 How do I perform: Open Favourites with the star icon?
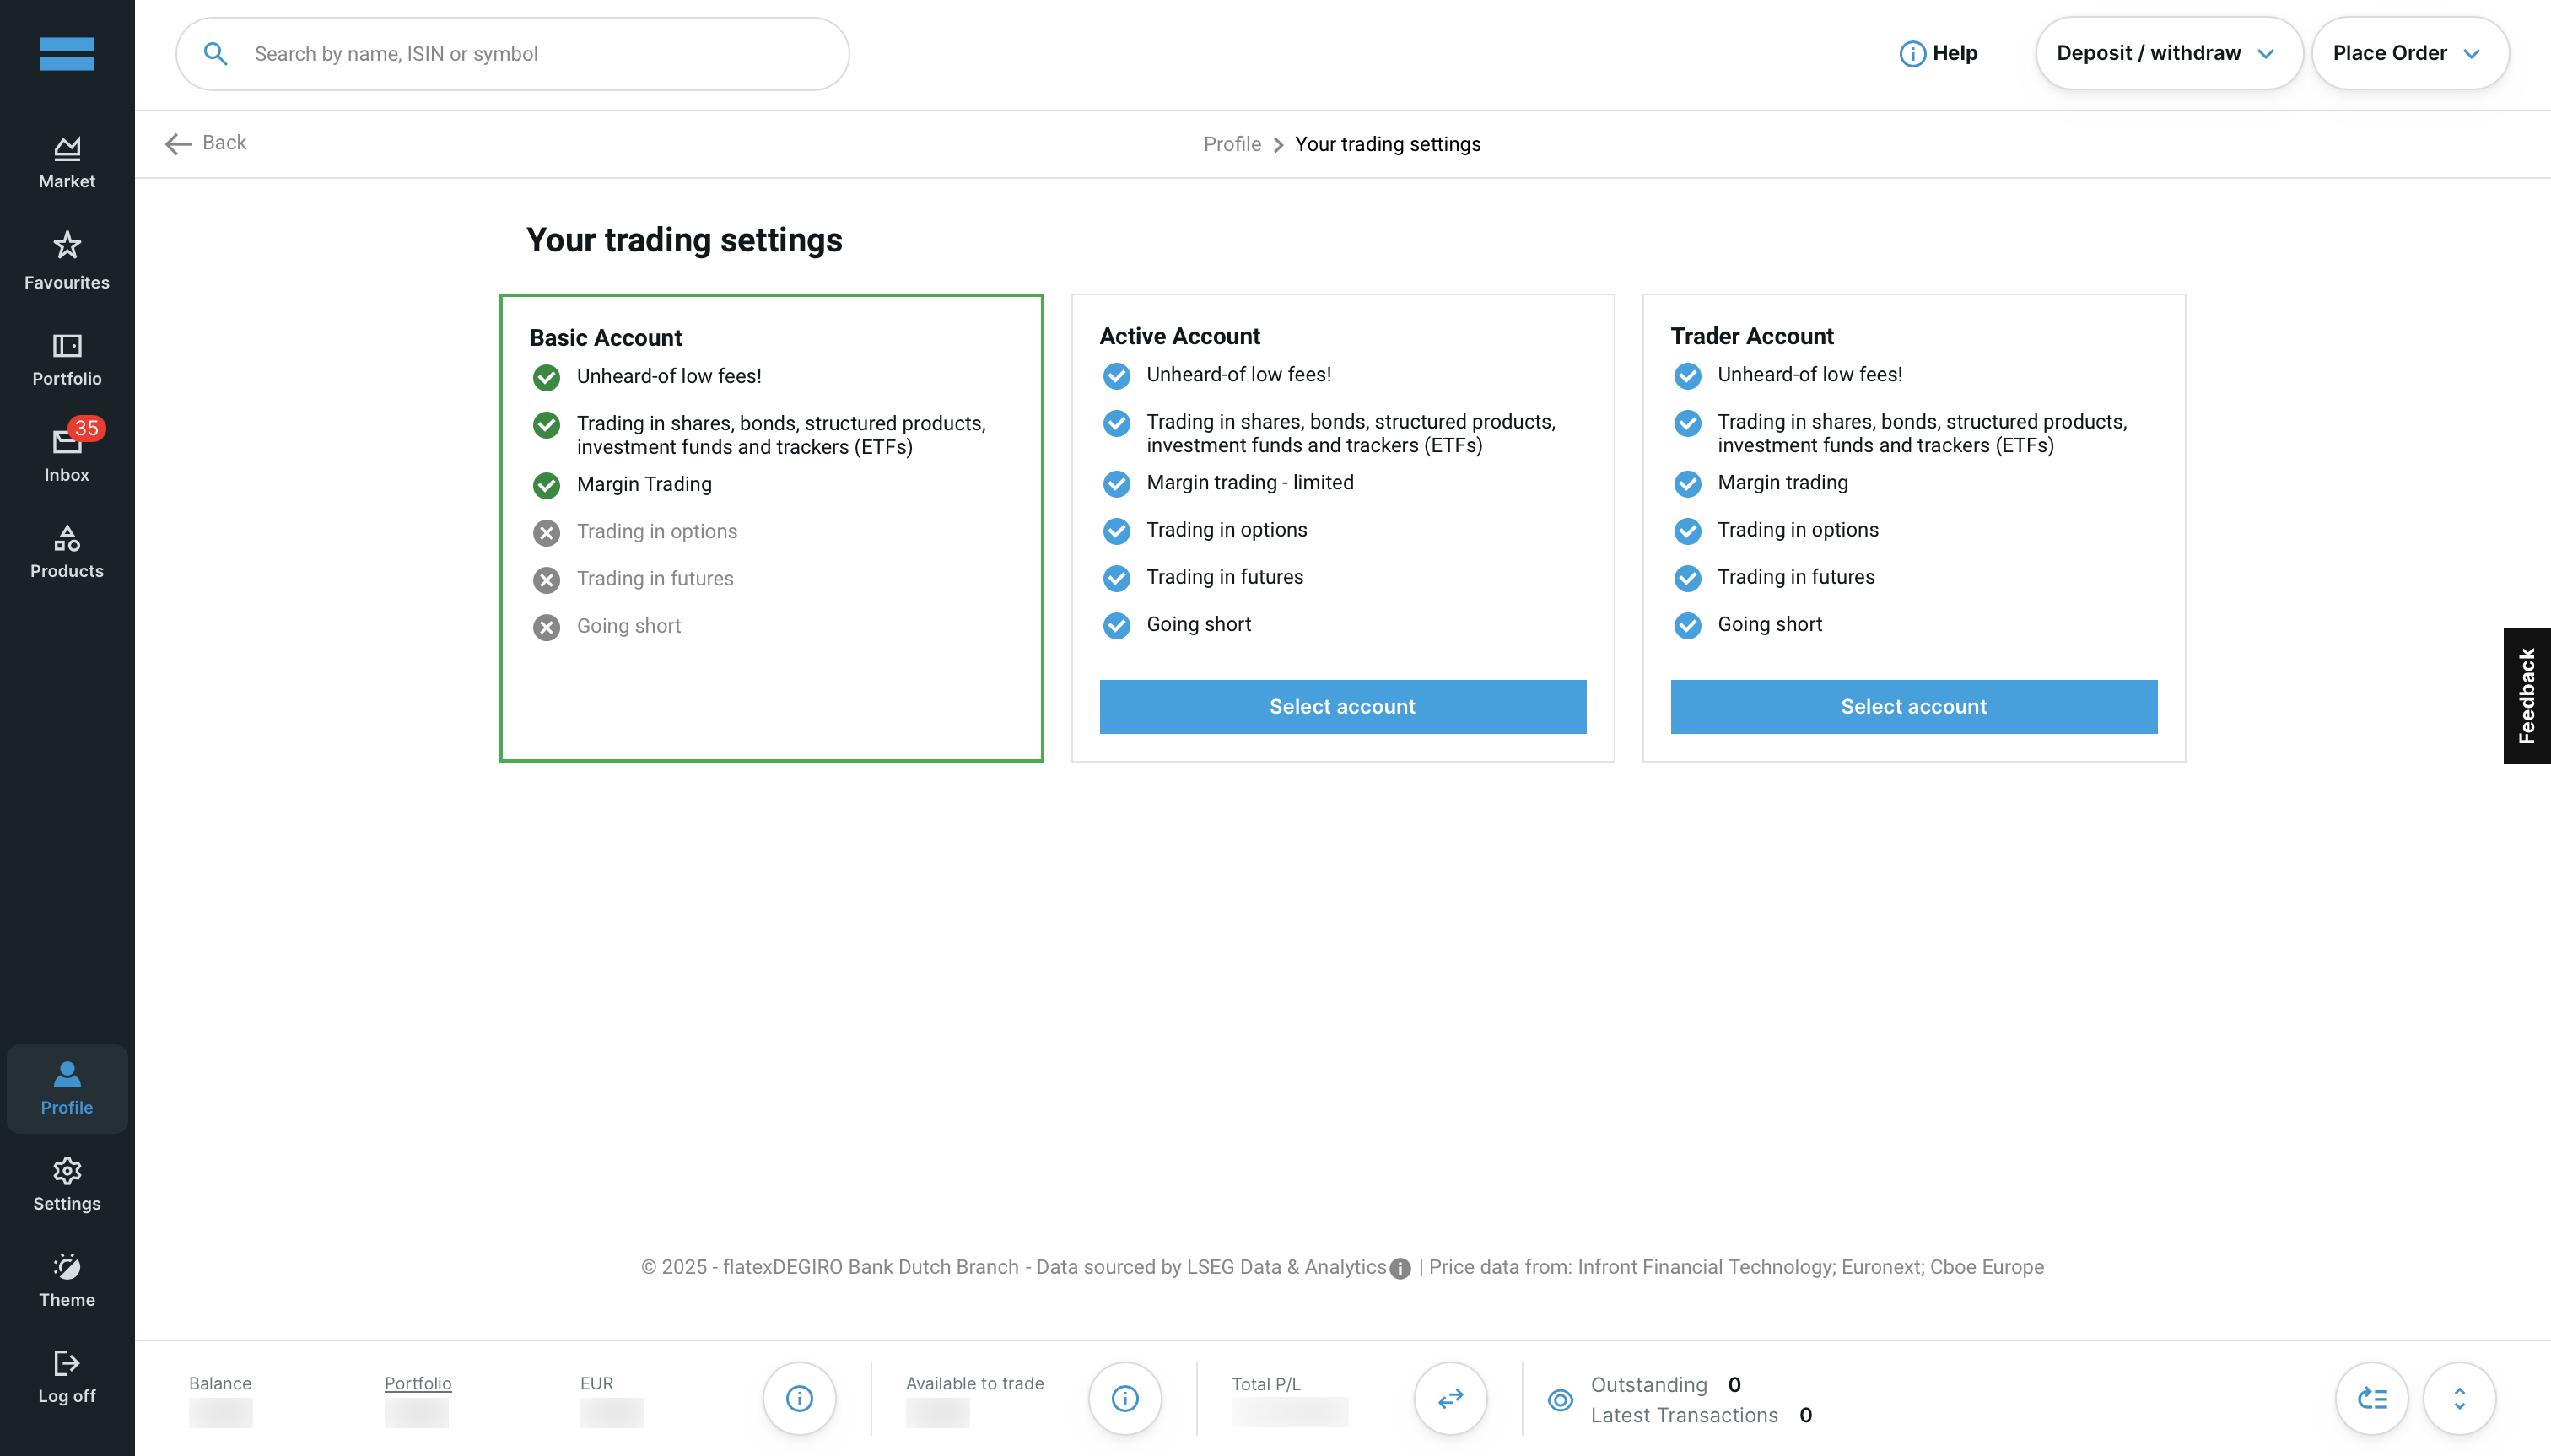(x=67, y=260)
